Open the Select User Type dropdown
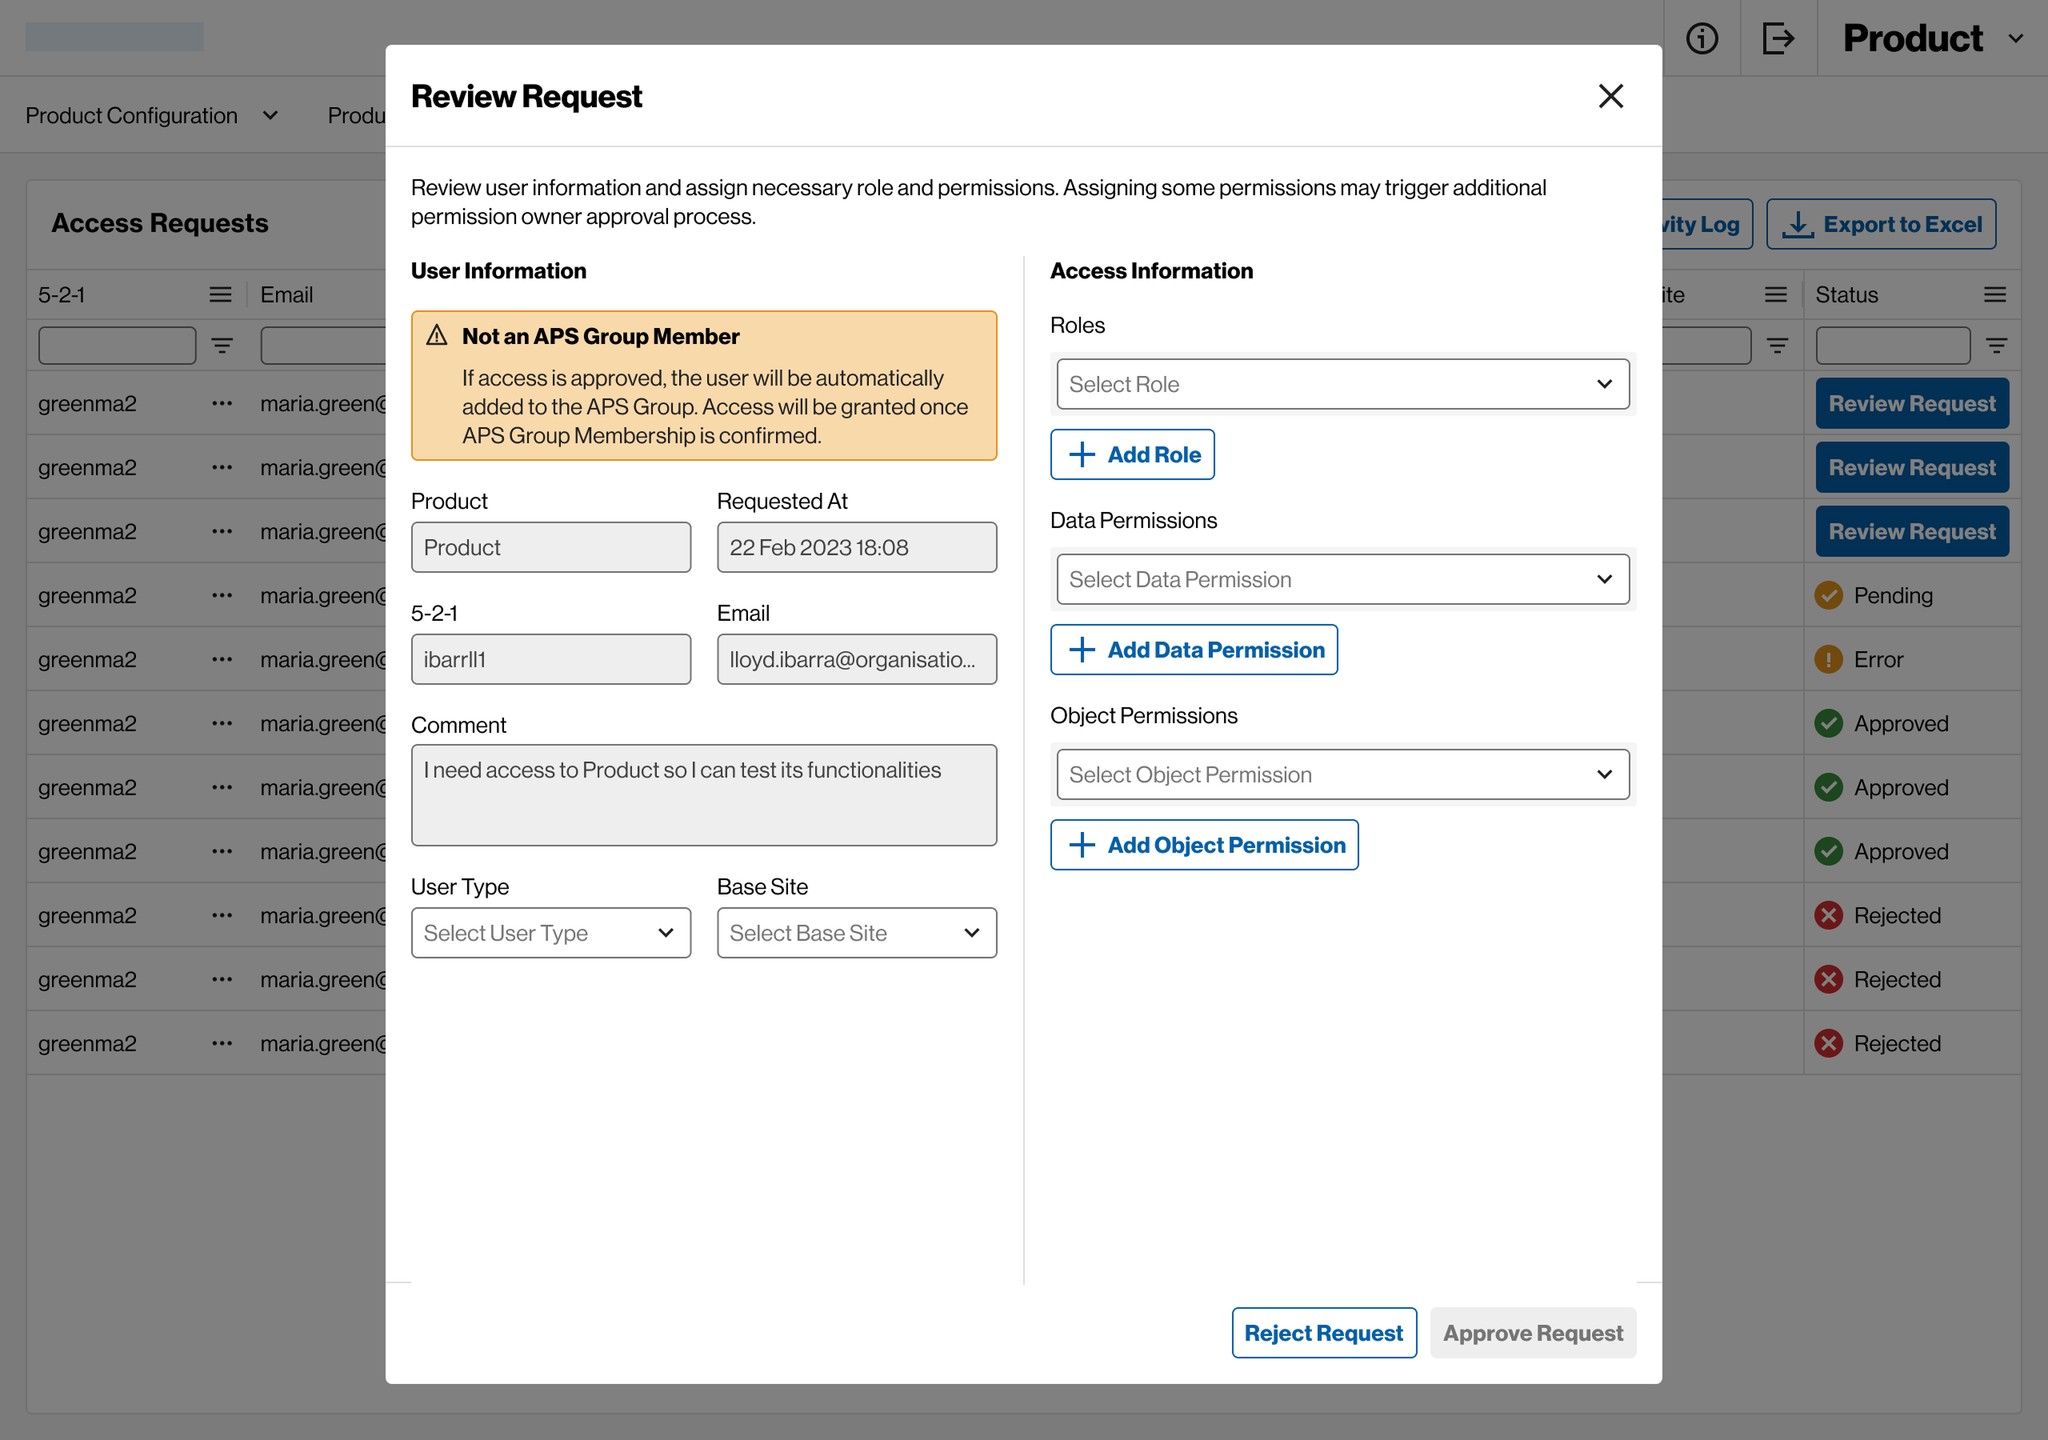Image resolution: width=2048 pixels, height=1440 pixels. 550,933
